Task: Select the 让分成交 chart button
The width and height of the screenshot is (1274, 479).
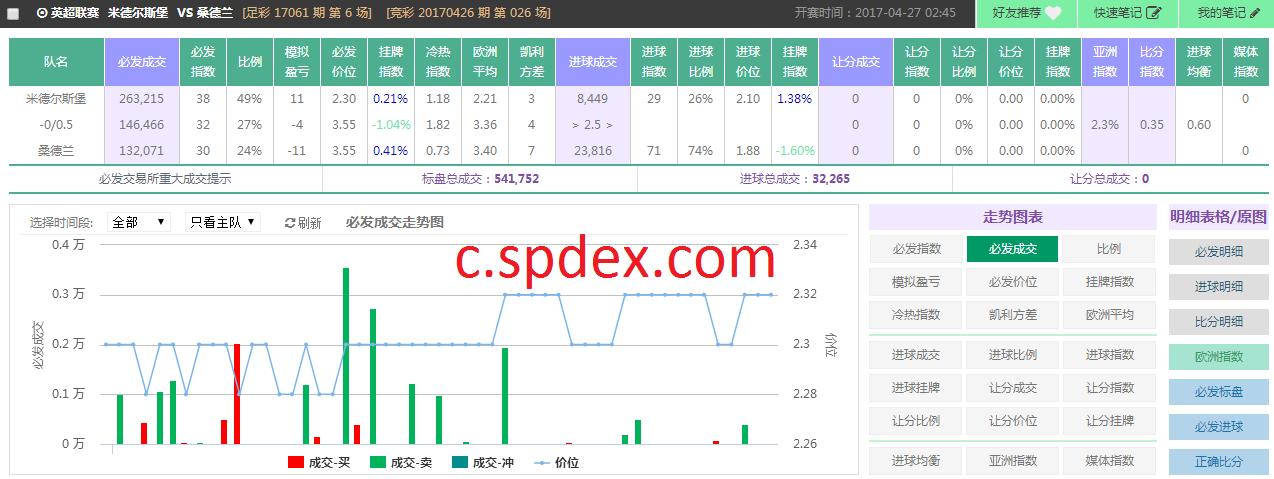Action: (x=1012, y=387)
